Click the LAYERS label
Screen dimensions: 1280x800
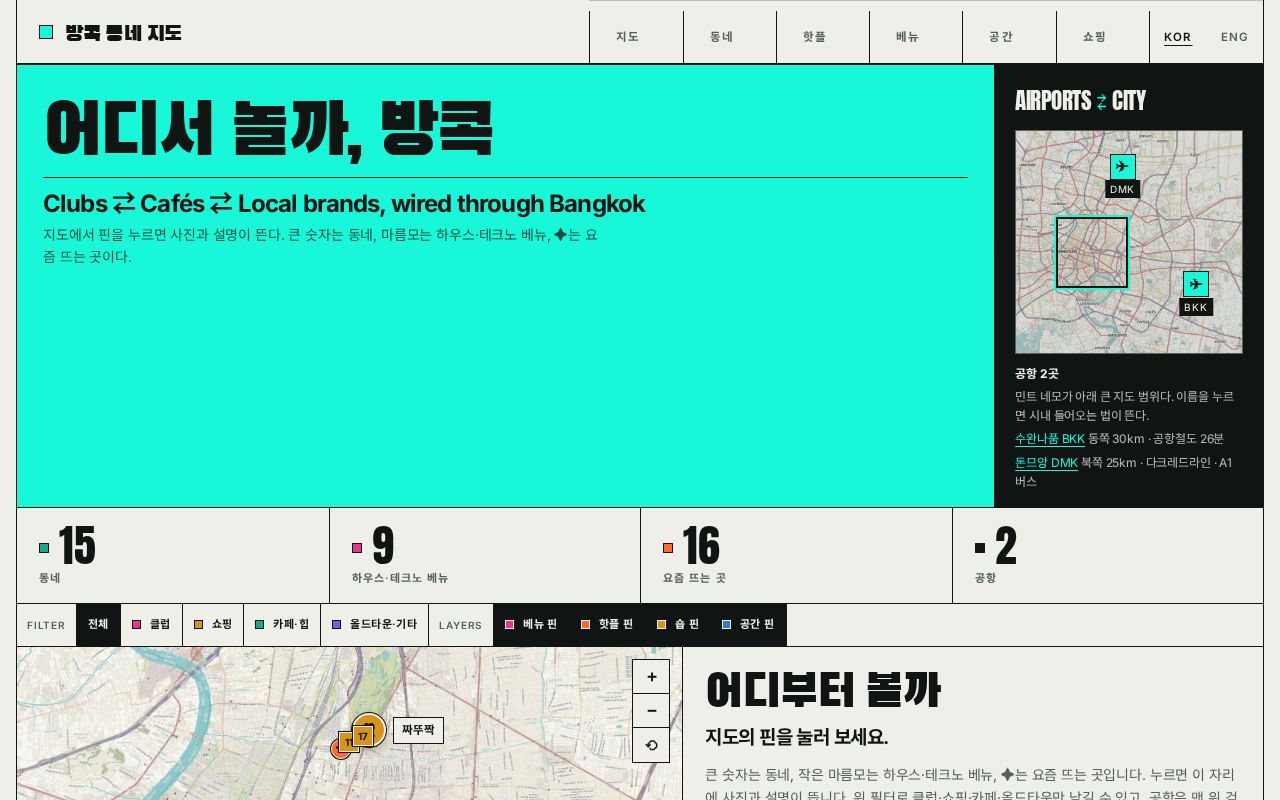460,626
